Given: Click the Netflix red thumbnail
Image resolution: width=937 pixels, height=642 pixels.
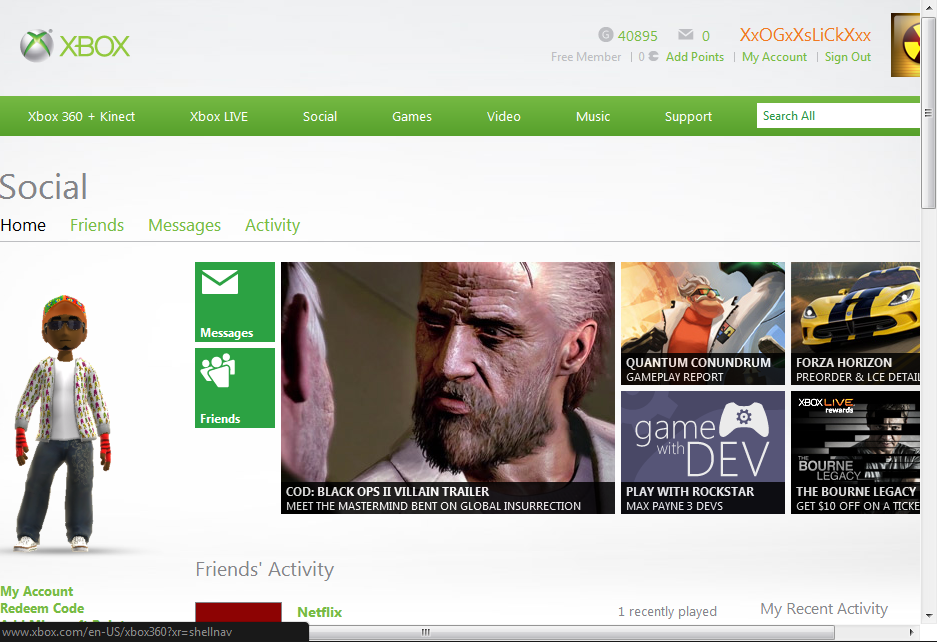Looking at the screenshot, I should [x=238, y=612].
